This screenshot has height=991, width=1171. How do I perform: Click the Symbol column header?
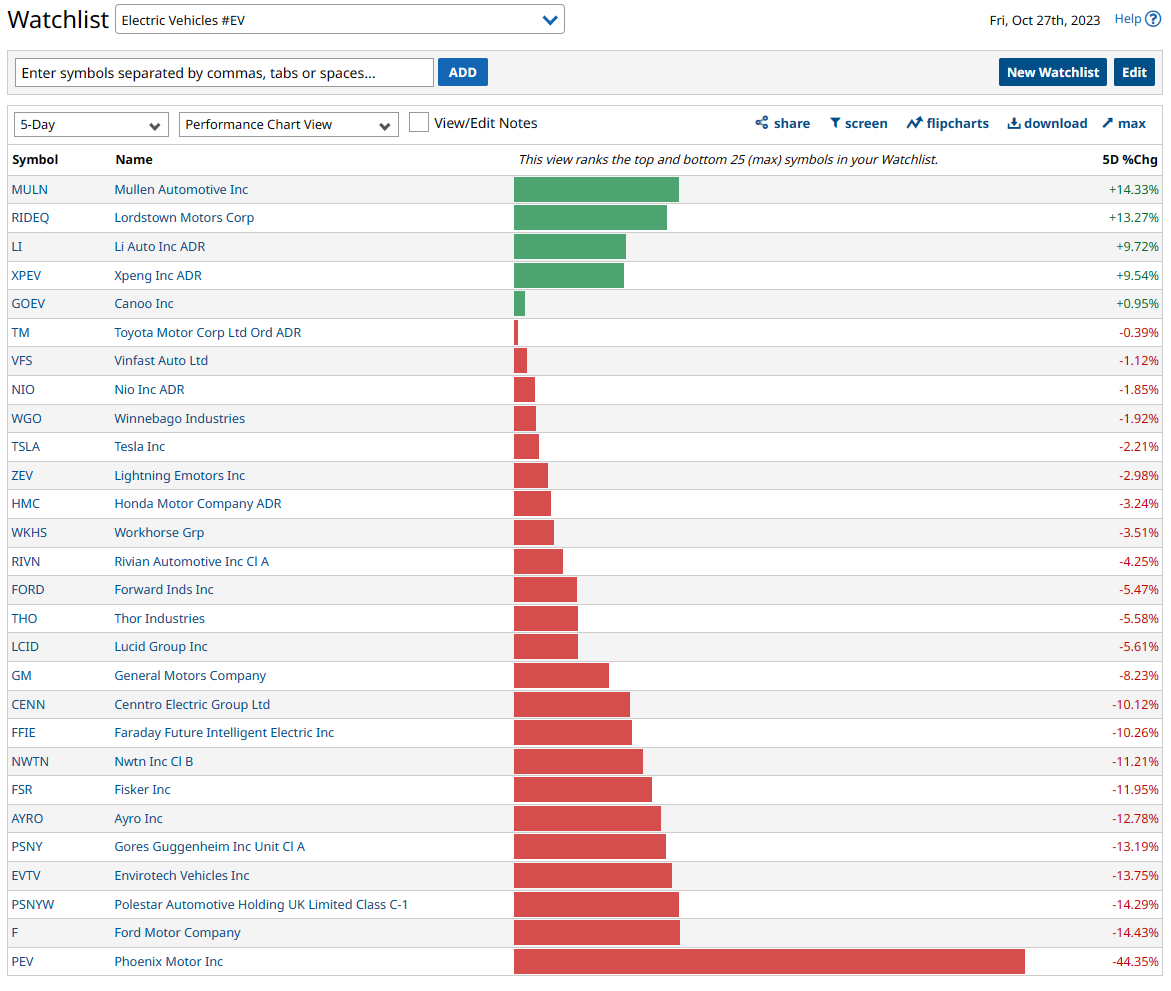pyautogui.click(x=35, y=160)
